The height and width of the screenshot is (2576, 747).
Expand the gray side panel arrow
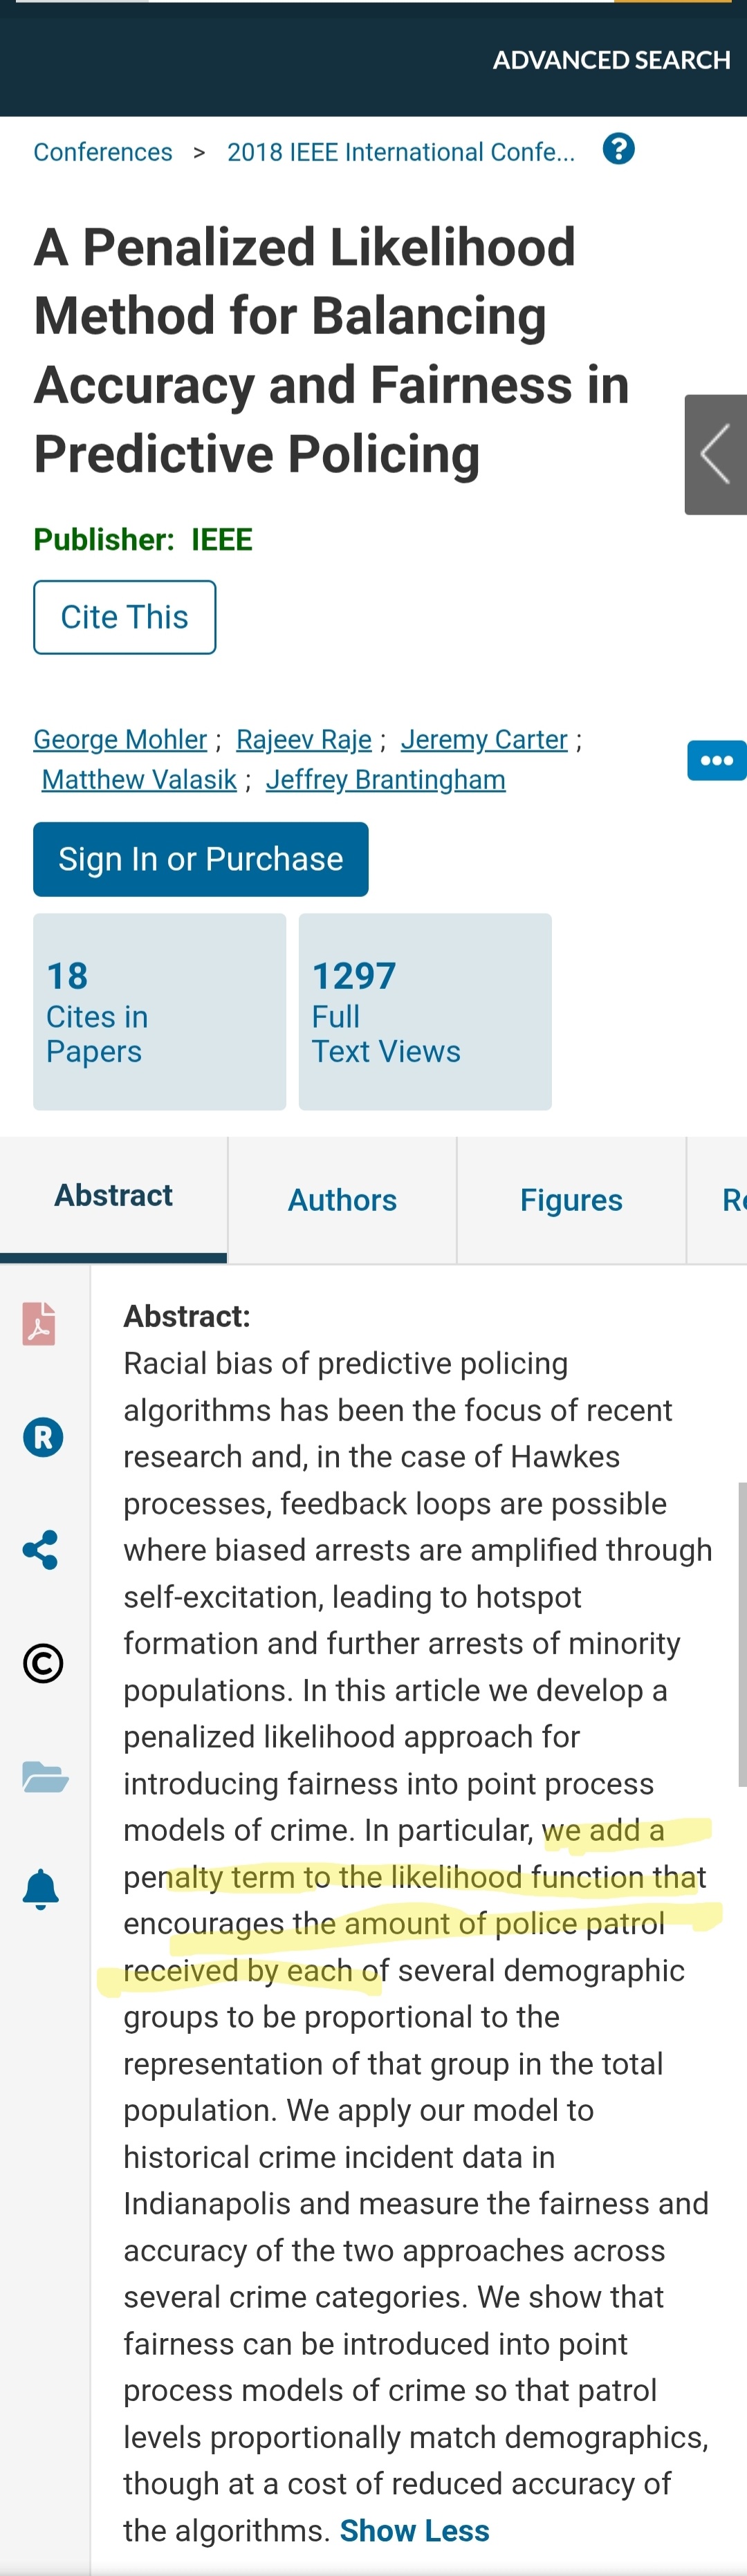715,454
